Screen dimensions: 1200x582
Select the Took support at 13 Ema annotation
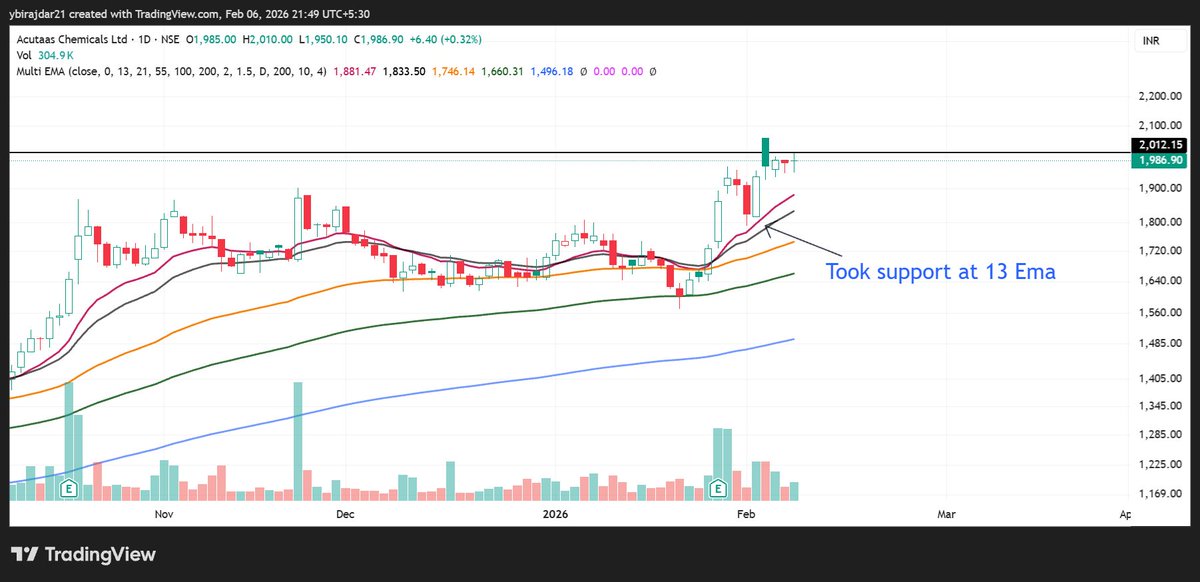click(x=940, y=271)
